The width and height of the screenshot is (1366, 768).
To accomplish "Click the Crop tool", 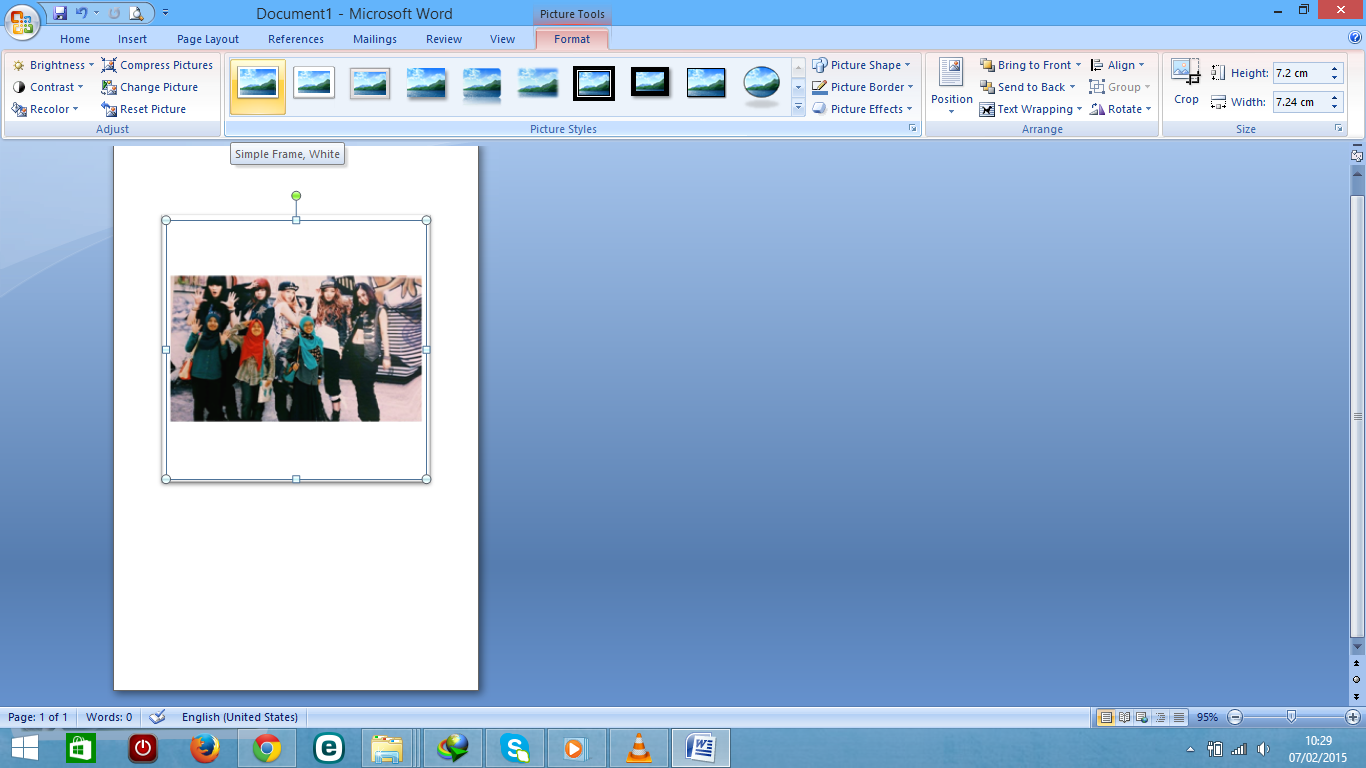I will [x=1187, y=82].
